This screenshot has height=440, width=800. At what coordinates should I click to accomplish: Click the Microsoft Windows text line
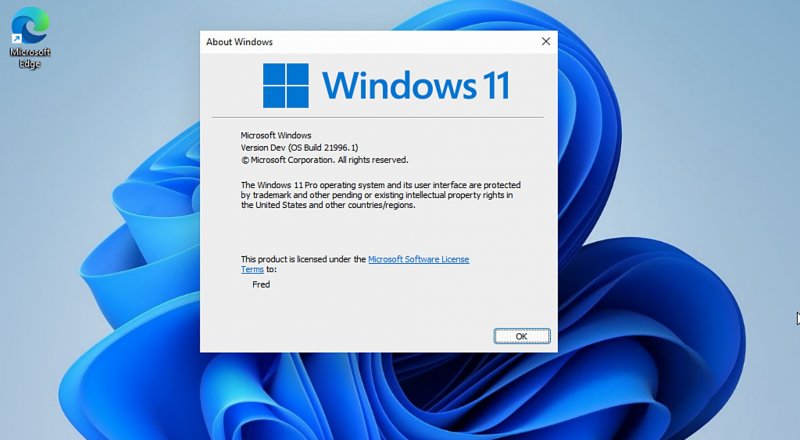point(276,135)
